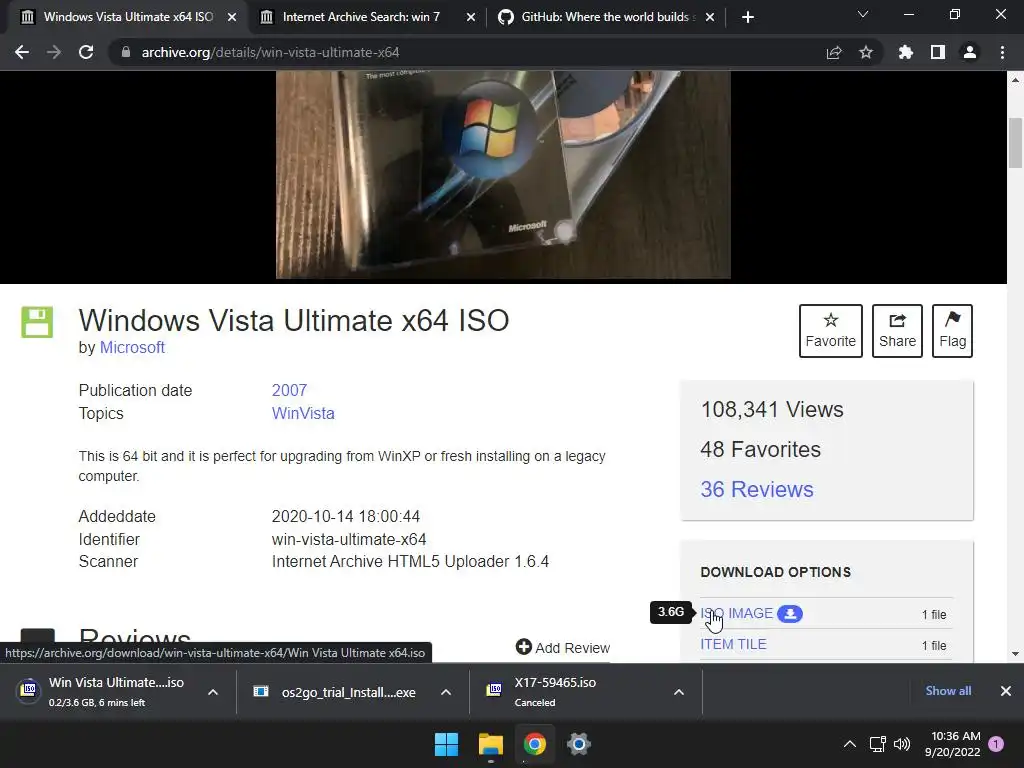This screenshot has height=768, width=1024.
Task: Click Add Review
Action: click(563, 647)
